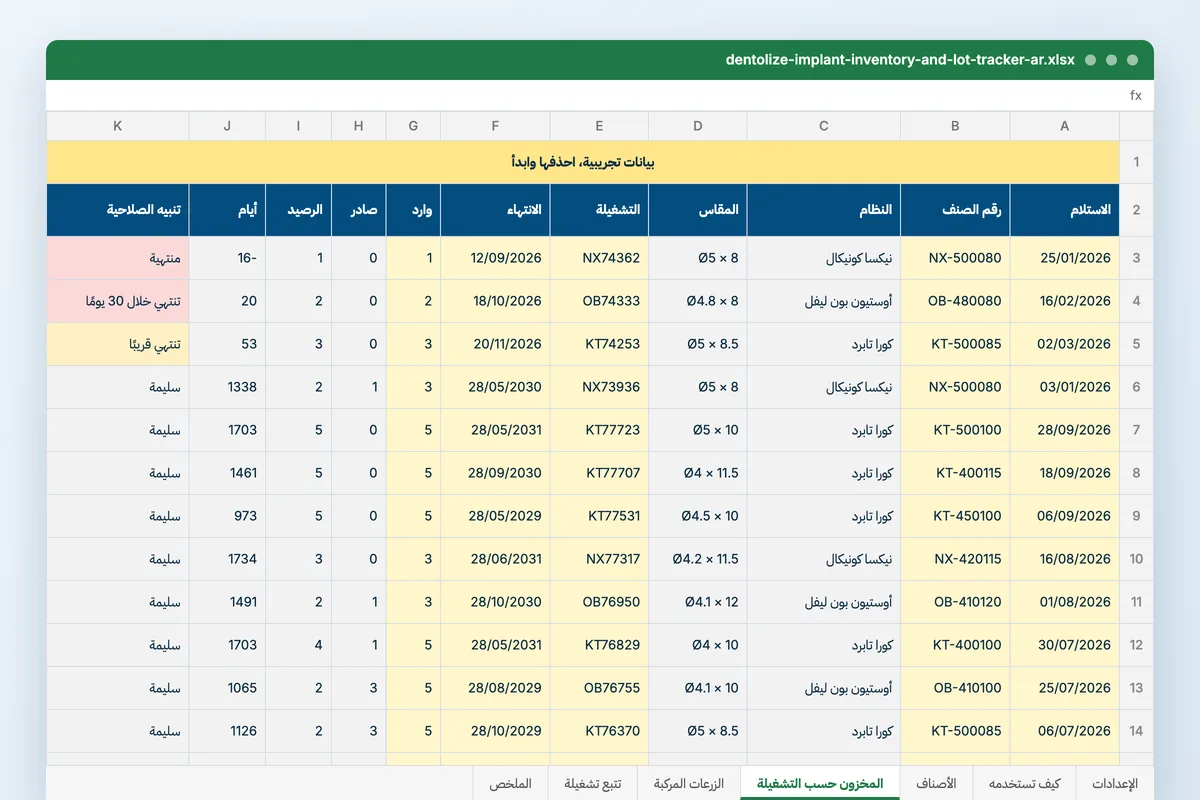This screenshot has height=800, width=1200.
Task: Select row 14 header number
Action: (x=1136, y=731)
